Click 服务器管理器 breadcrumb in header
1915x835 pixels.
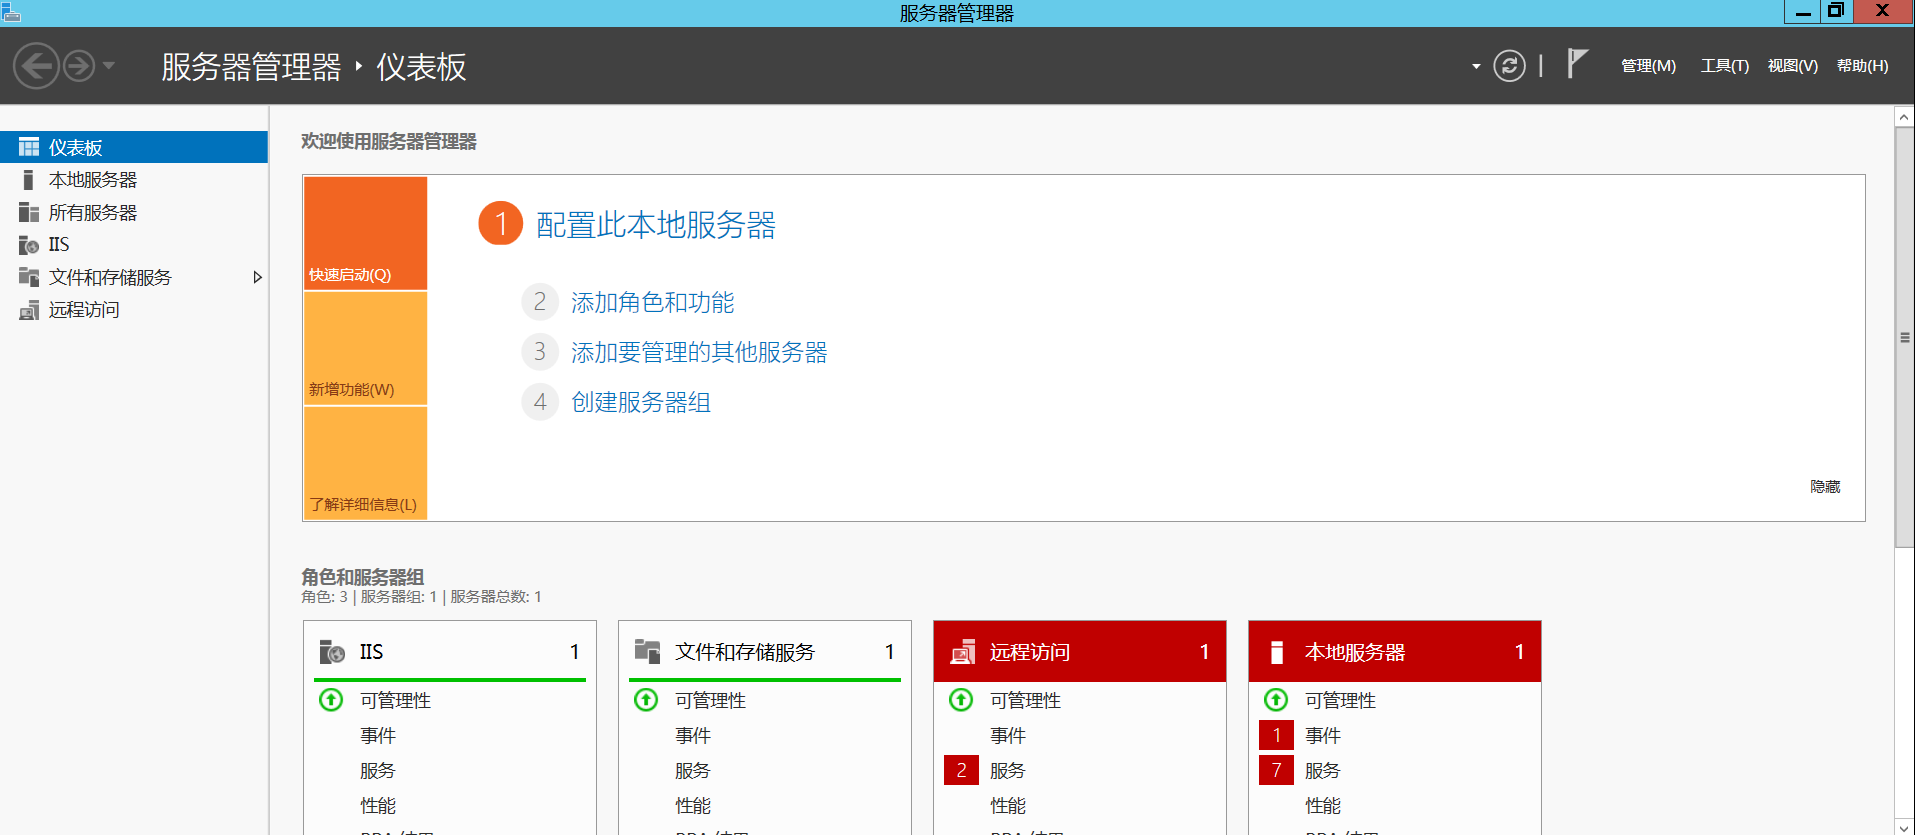(251, 67)
